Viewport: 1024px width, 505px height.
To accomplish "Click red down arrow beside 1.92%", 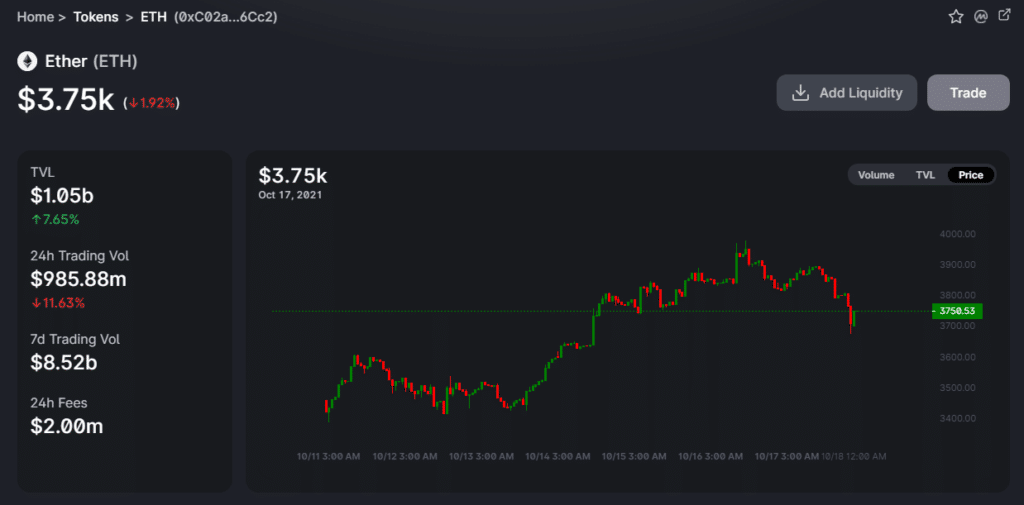I will (x=132, y=103).
